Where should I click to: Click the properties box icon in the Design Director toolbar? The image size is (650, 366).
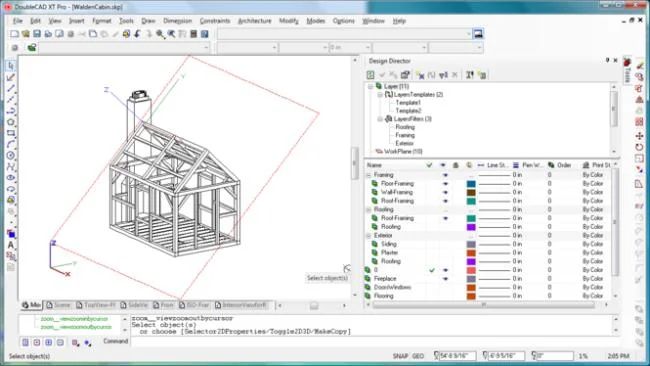tap(405, 75)
